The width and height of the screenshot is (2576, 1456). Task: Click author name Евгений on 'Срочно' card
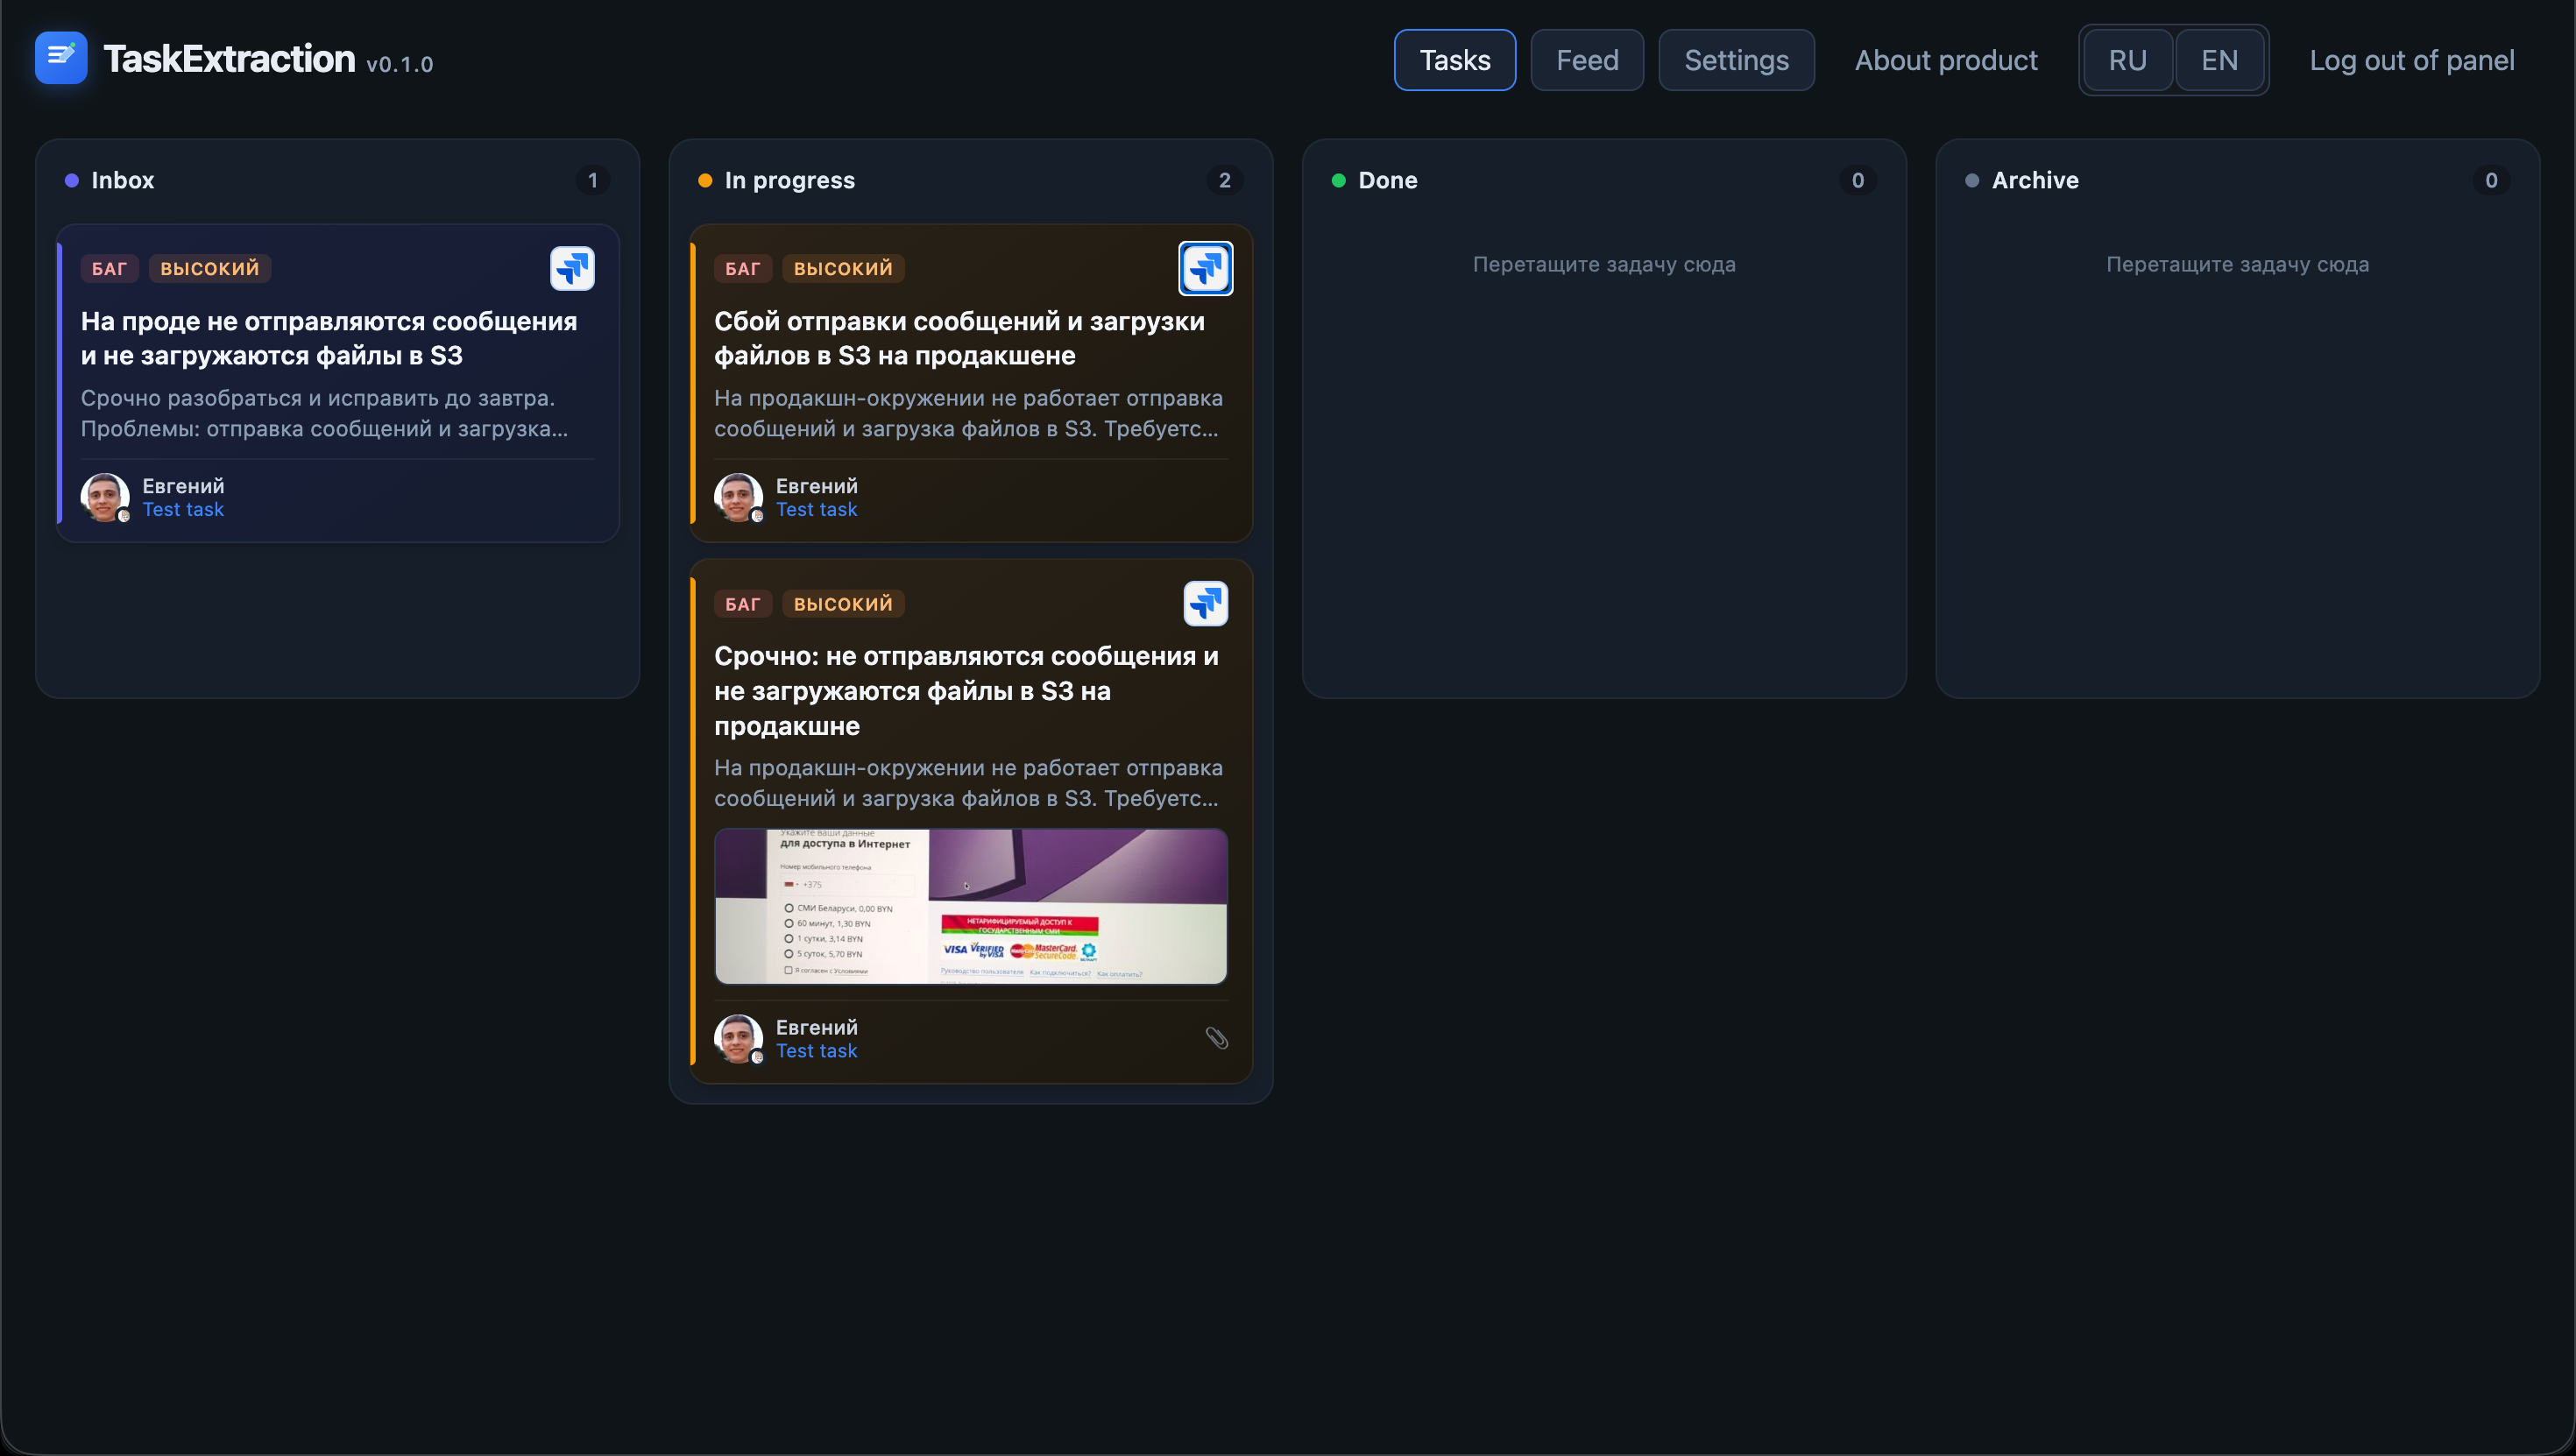[x=816, y=1028]
